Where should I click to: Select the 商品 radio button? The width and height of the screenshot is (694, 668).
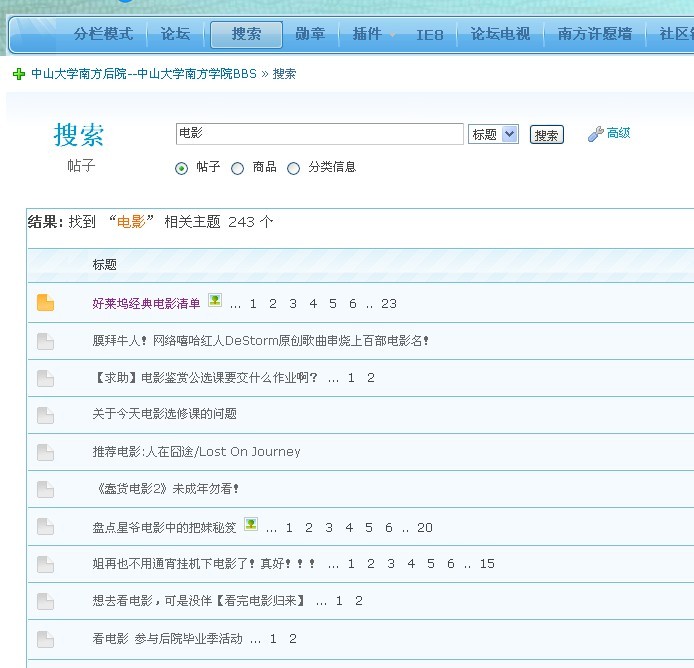[238, 168]
